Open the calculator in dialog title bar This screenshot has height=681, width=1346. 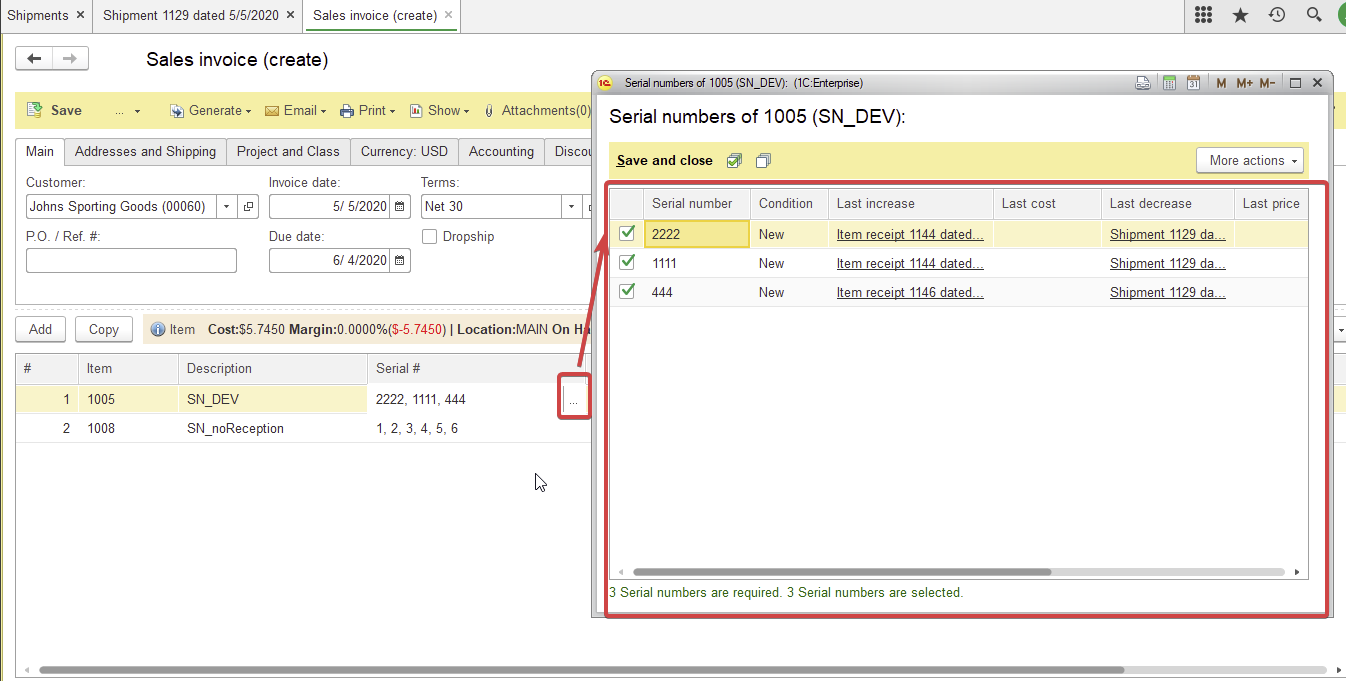(1169, 83)
